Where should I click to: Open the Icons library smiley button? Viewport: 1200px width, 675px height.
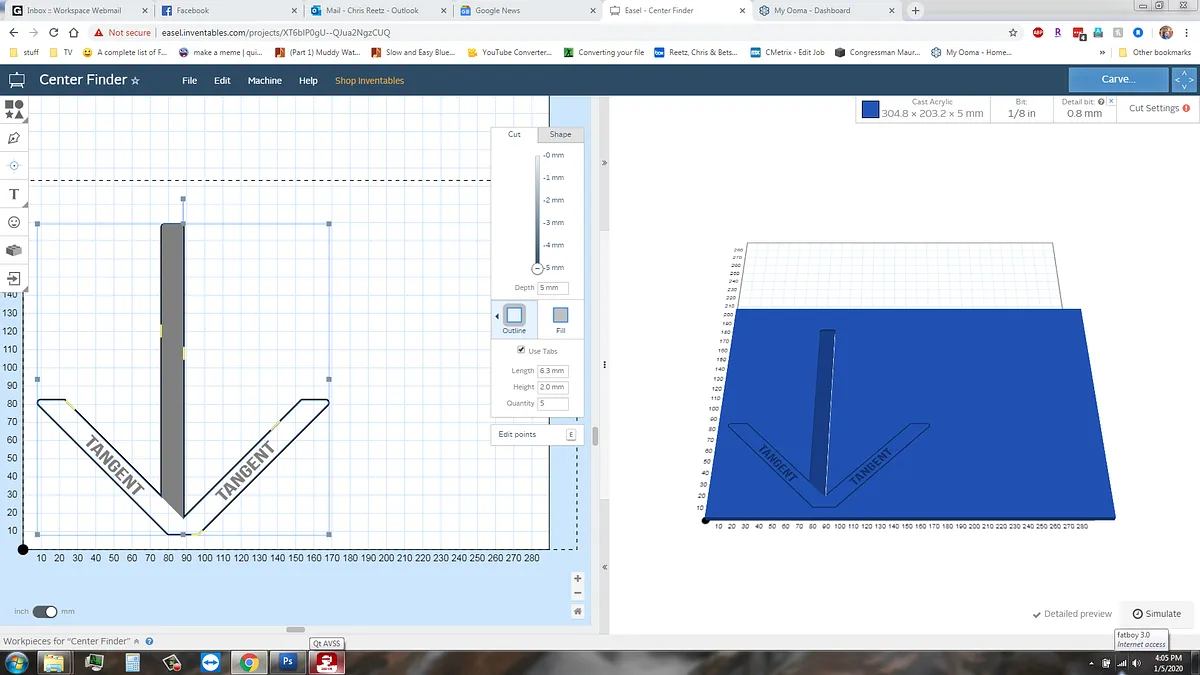(14, 221)
